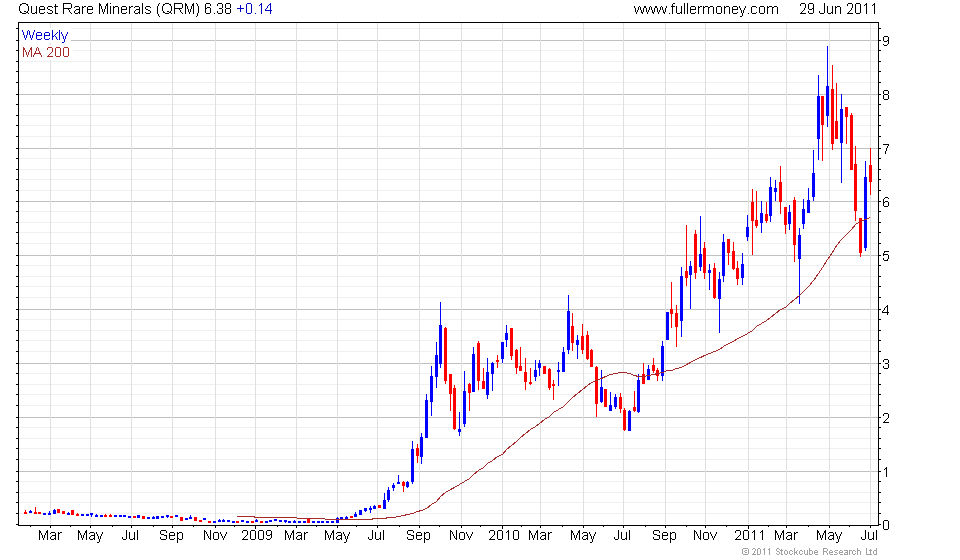Screen dimensions: 960x560
Task: Click the price change +0.14
Action: (x=255, y=9)
